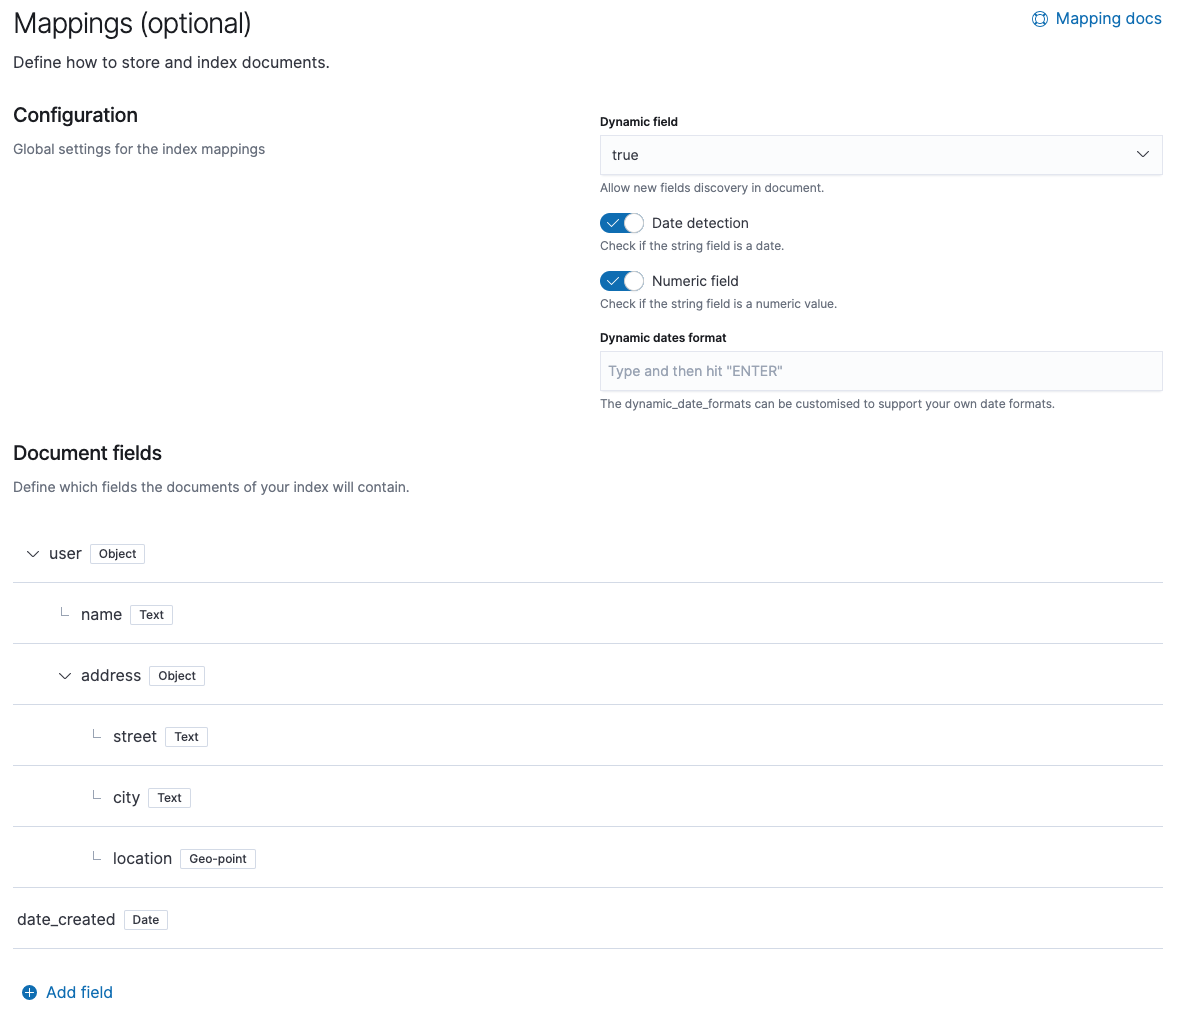
Task: Click 'Define how to store and index documents.'
Action: 171,62
